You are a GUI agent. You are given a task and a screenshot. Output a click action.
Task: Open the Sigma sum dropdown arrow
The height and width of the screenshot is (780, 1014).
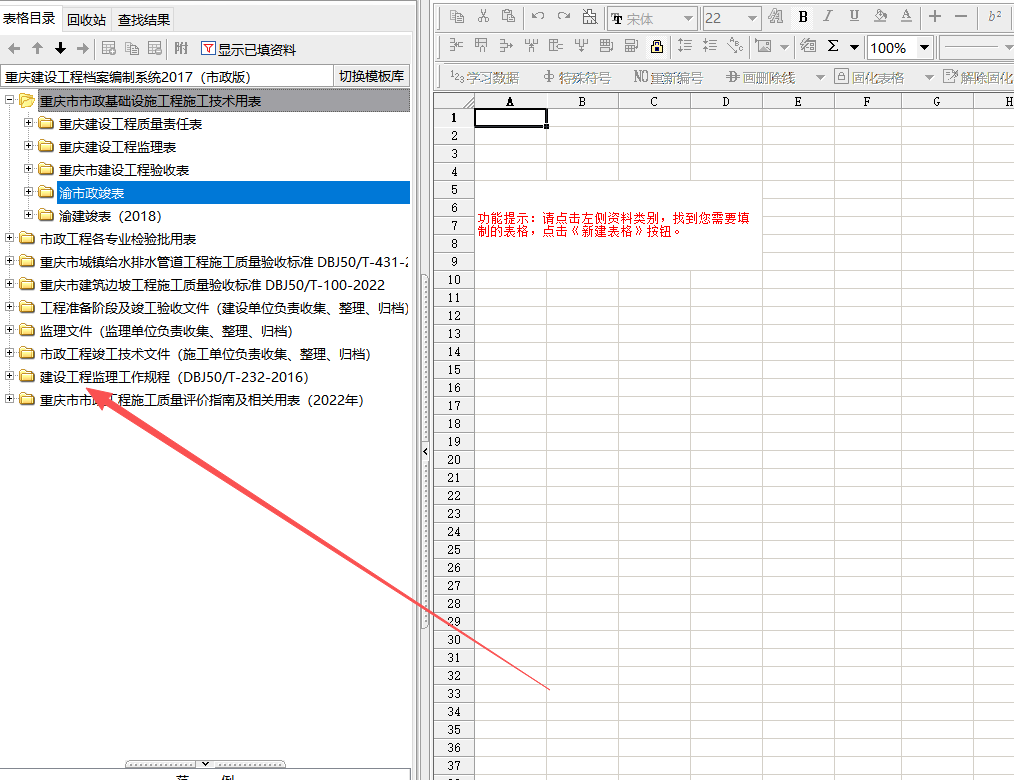click(x=854, y=47)
